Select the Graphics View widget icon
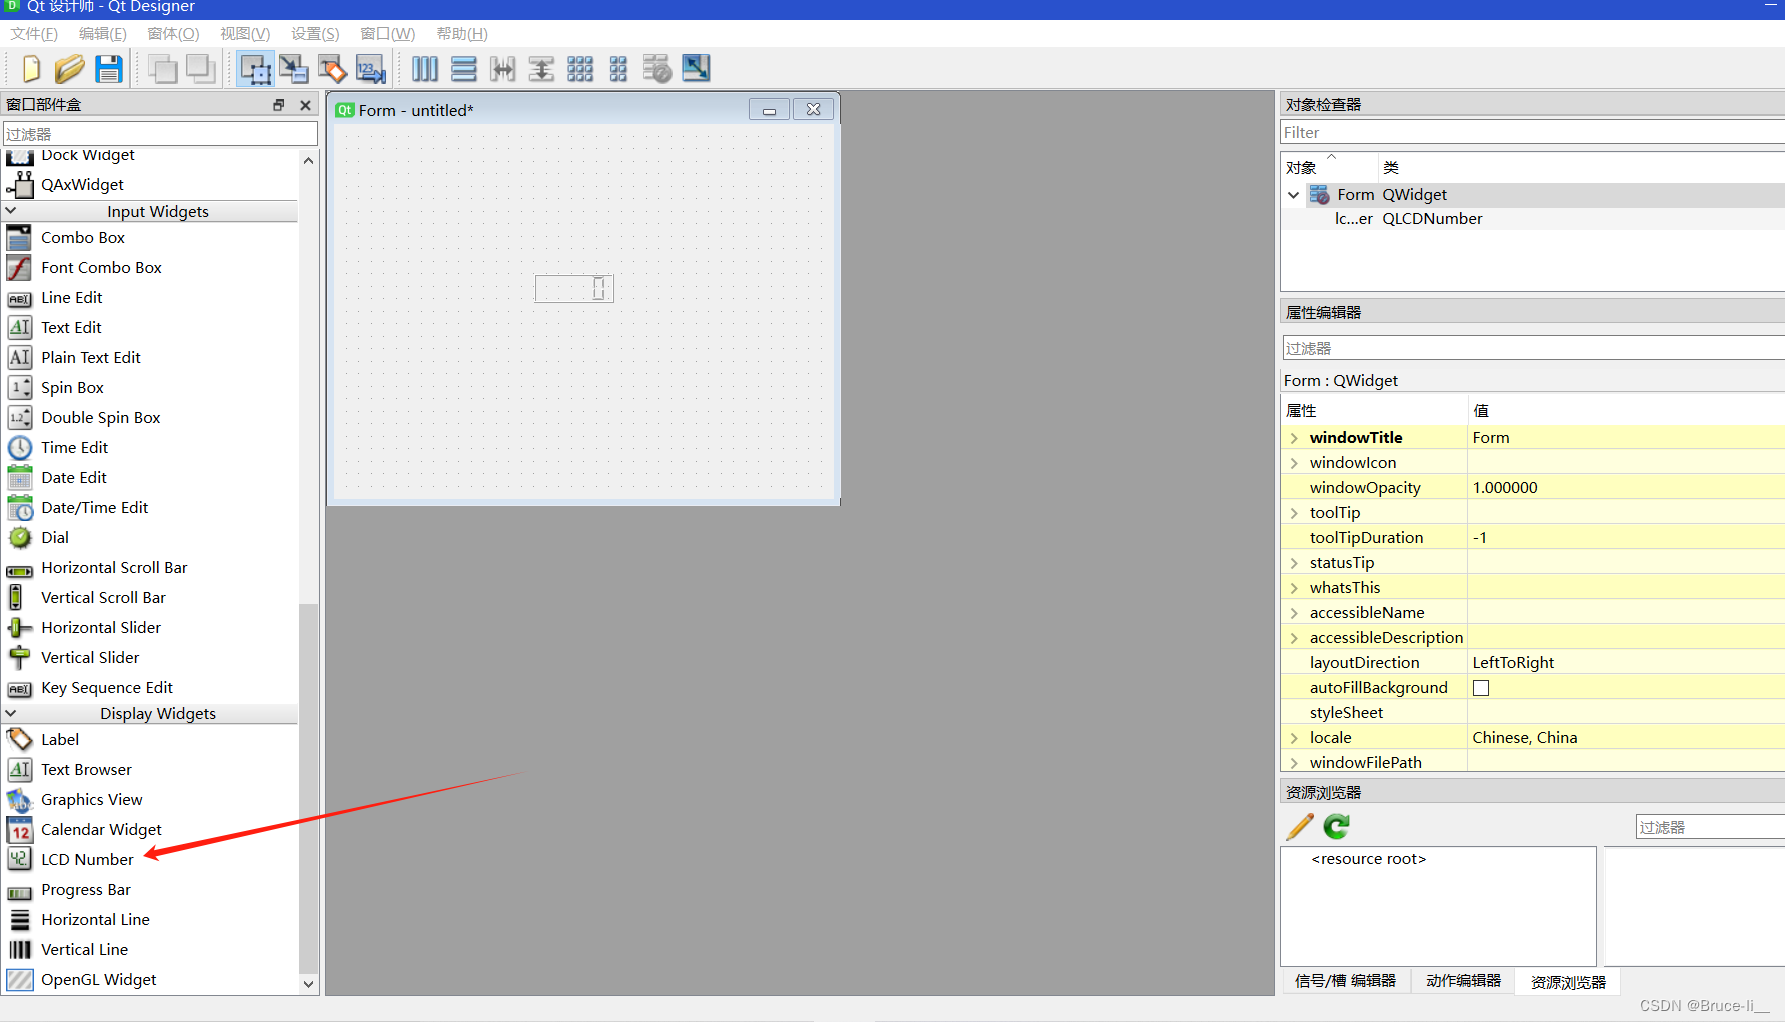This screenshot has height=1022, width=1785. (x=20, y=800)
